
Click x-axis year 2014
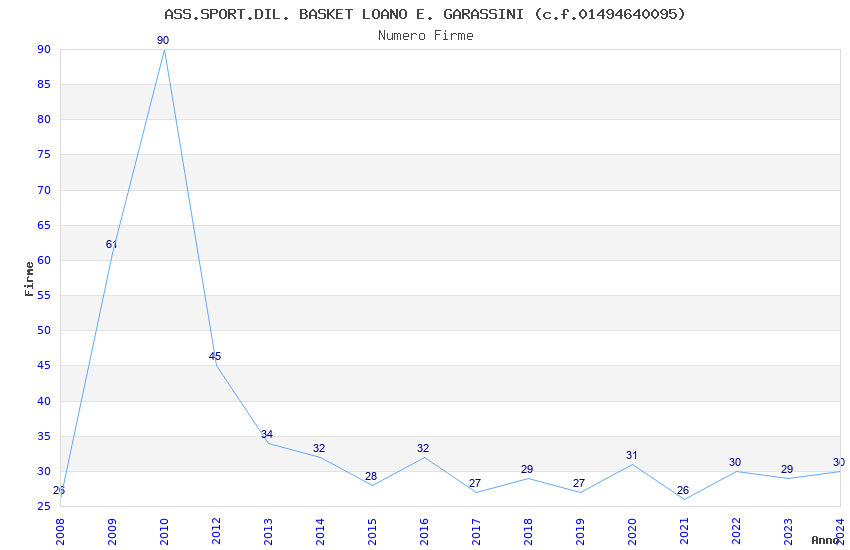coord(320,532)
